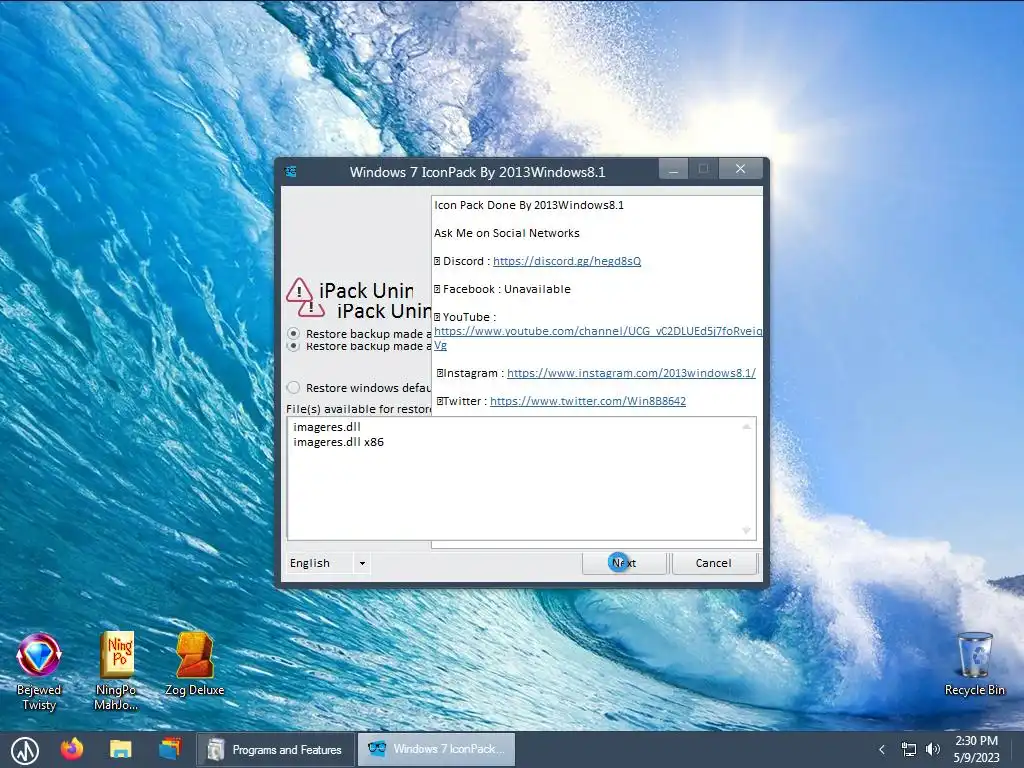The height and width of the screenshot is (768, 1024).
Task: Open the Twitter profile link
Action: (588, 401)
